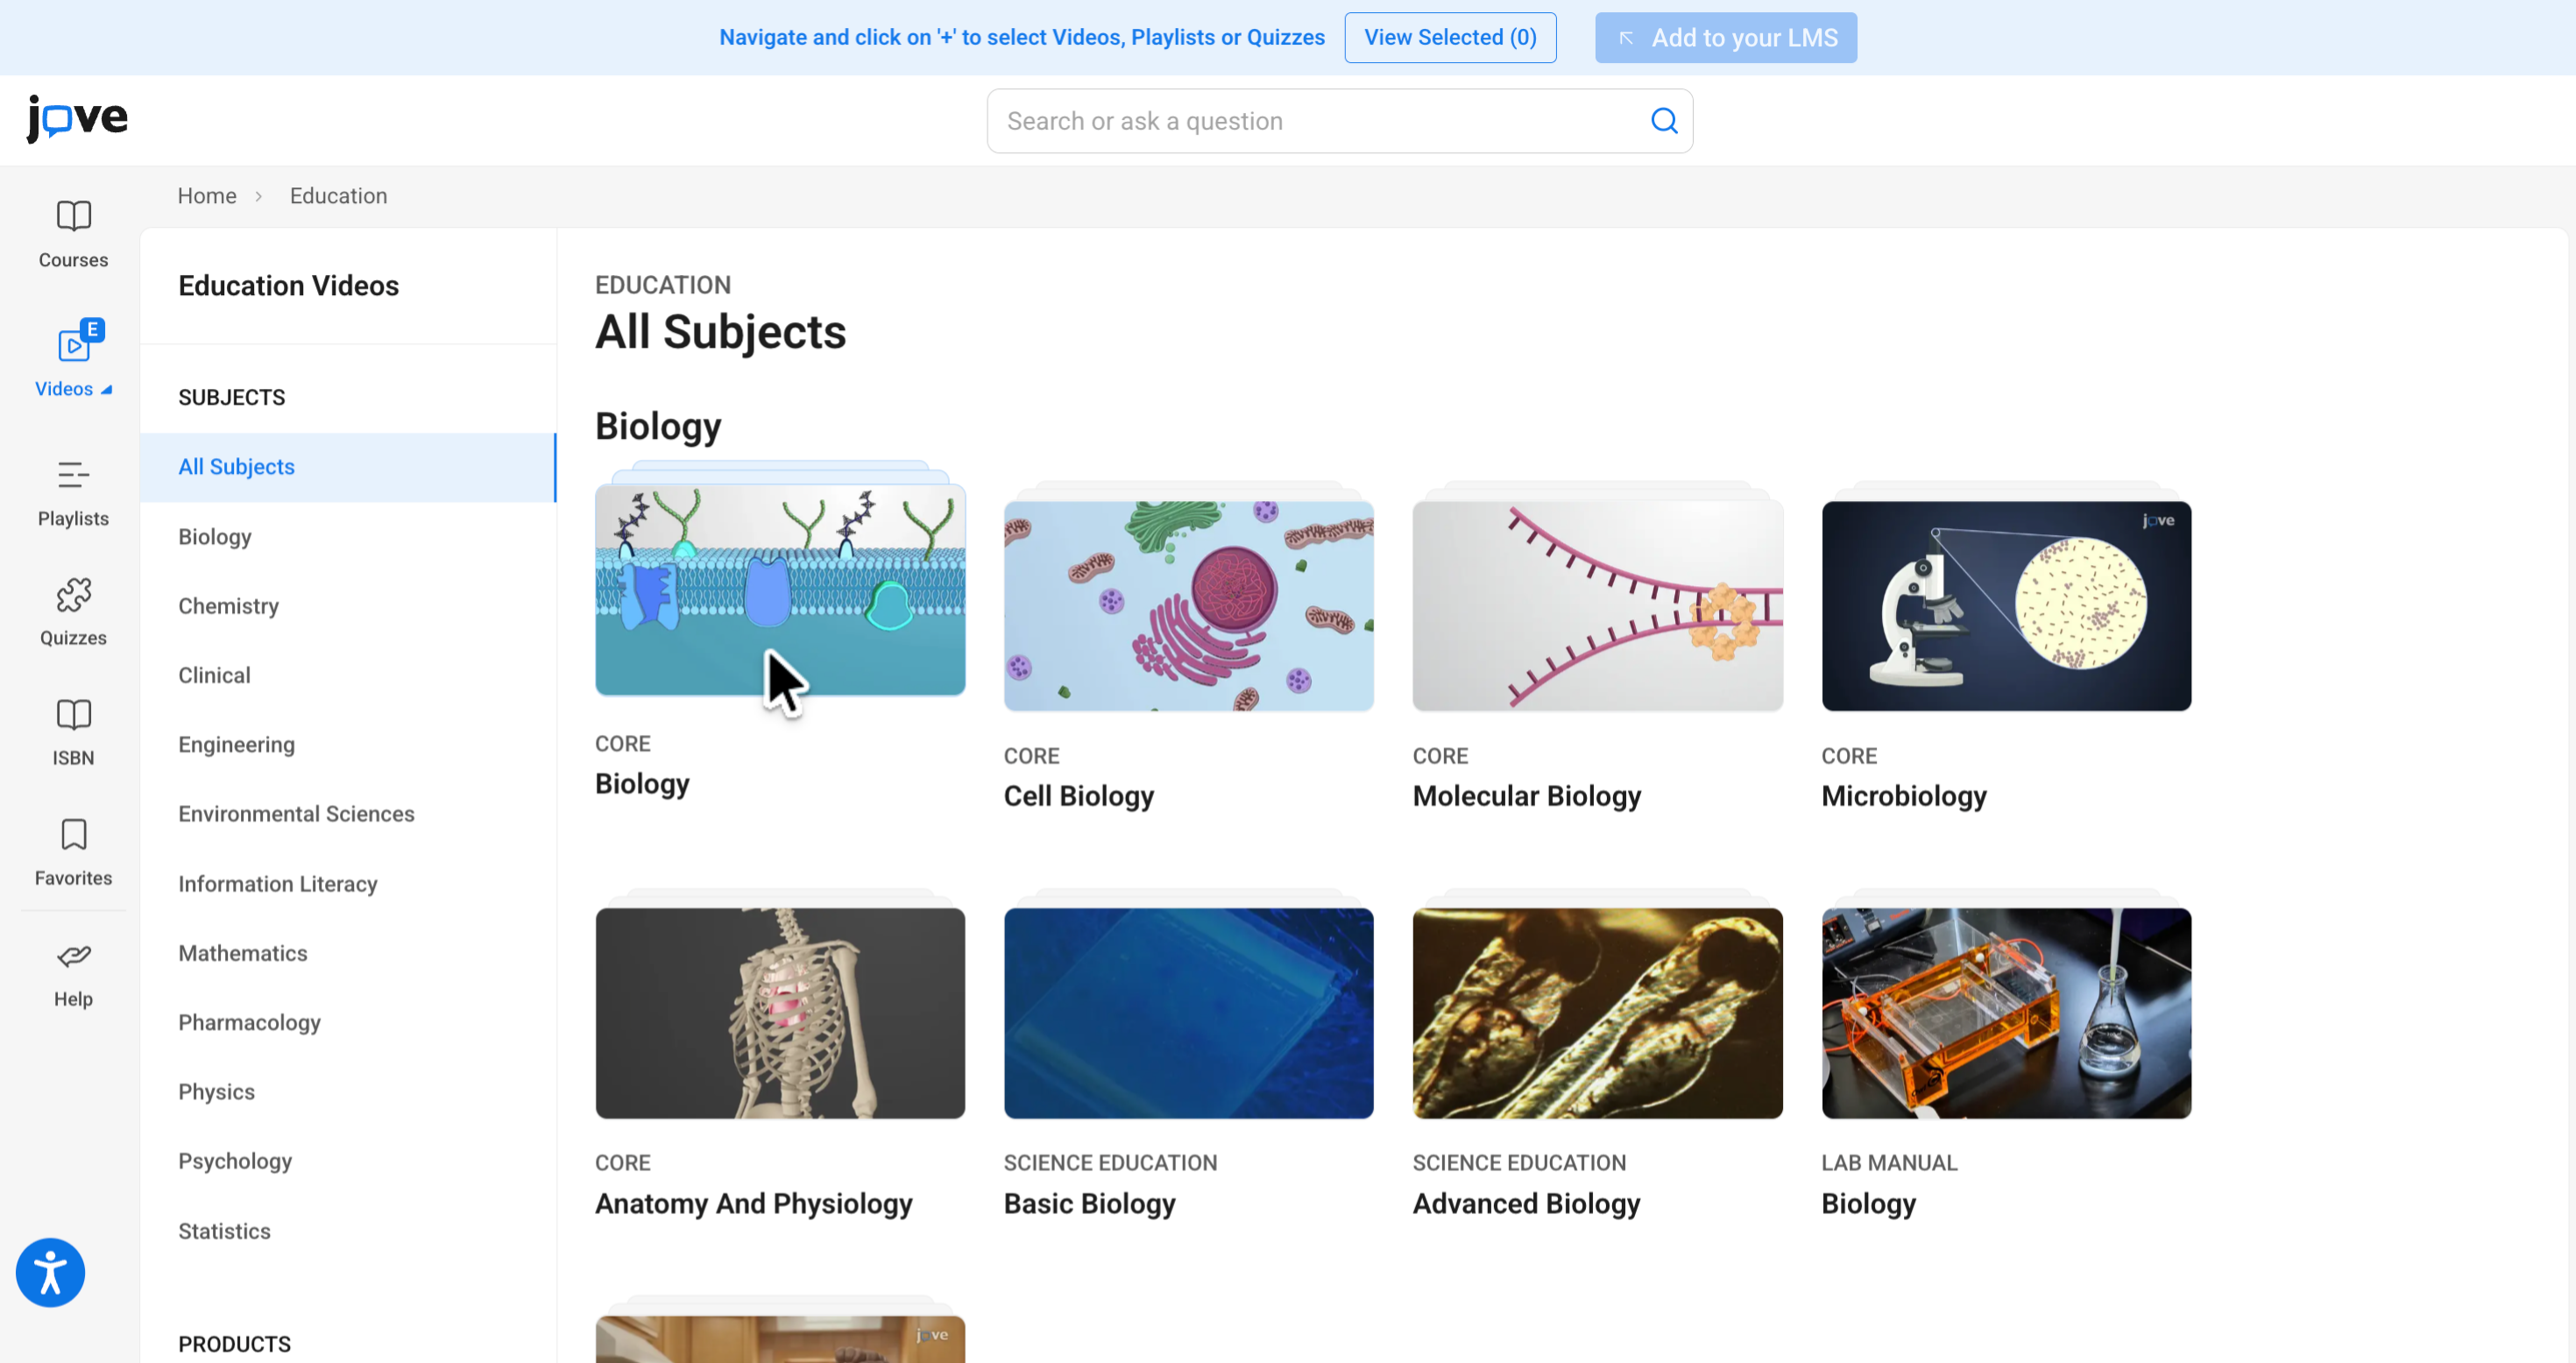The width and height of the screenshot is (2576, 1363).
Task: Open Core Biology membrane thumbnail
Action: (780, 590)
